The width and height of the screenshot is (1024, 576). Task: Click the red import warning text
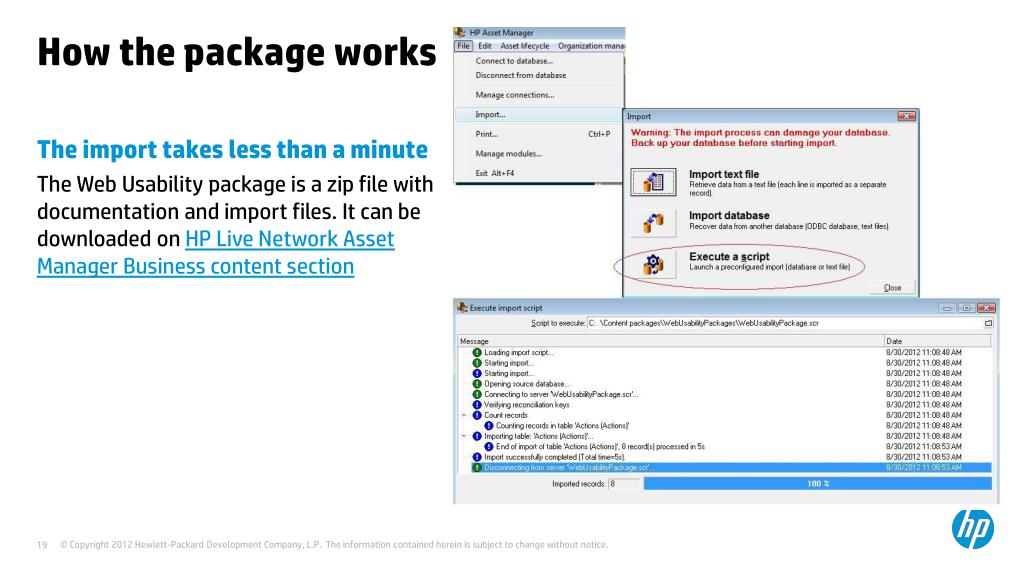[x=760, y=138]
